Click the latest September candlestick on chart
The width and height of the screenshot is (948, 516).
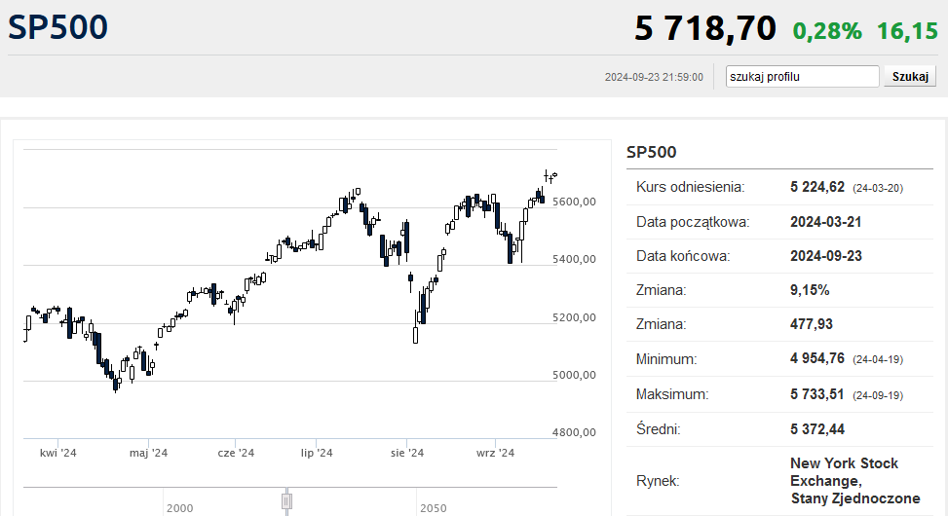(555, 175)
